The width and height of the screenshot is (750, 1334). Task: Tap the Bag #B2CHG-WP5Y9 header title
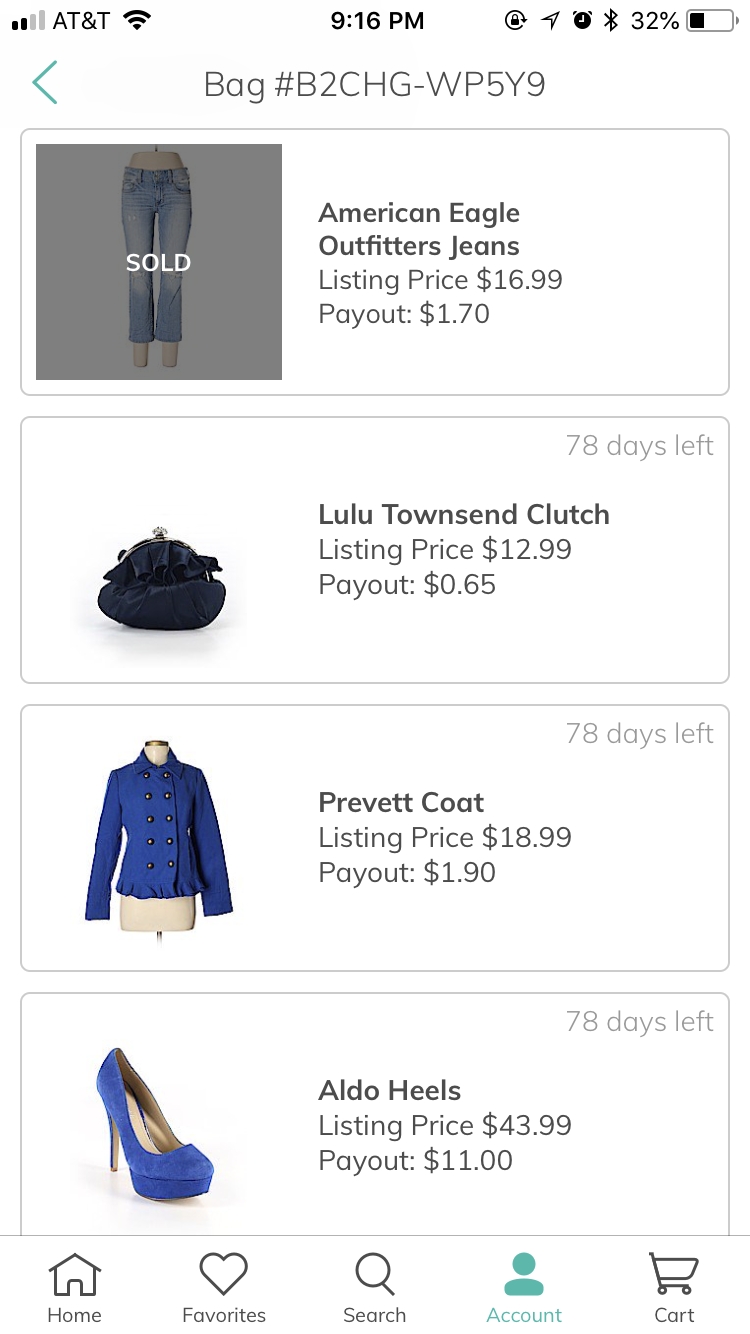374,85
